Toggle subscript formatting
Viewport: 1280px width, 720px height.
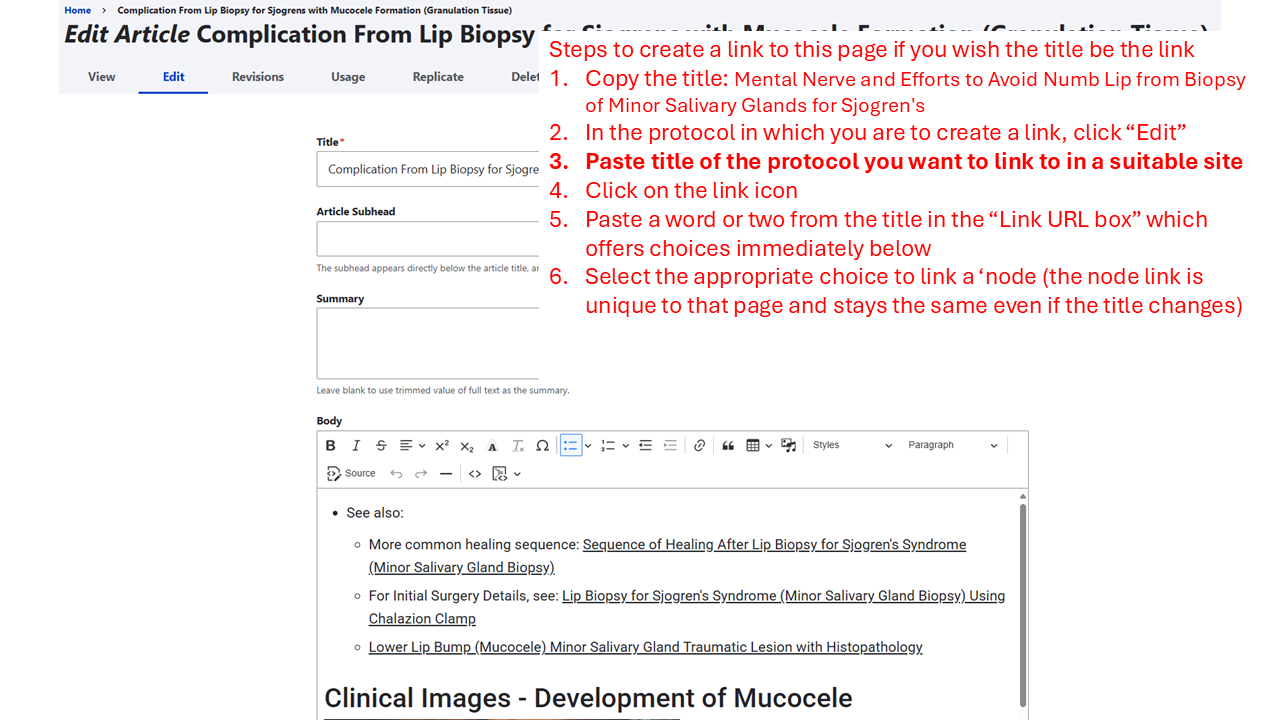467,446
